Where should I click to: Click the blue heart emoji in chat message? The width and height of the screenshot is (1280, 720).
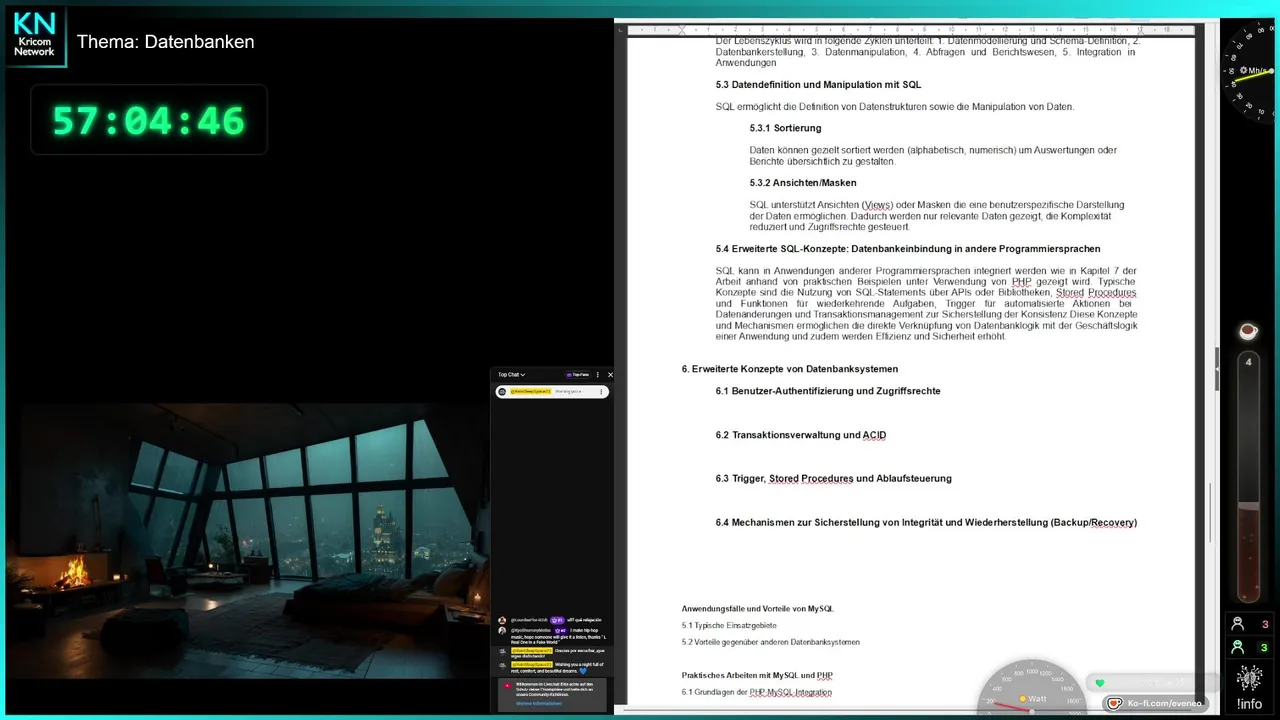tap(583, 671)
